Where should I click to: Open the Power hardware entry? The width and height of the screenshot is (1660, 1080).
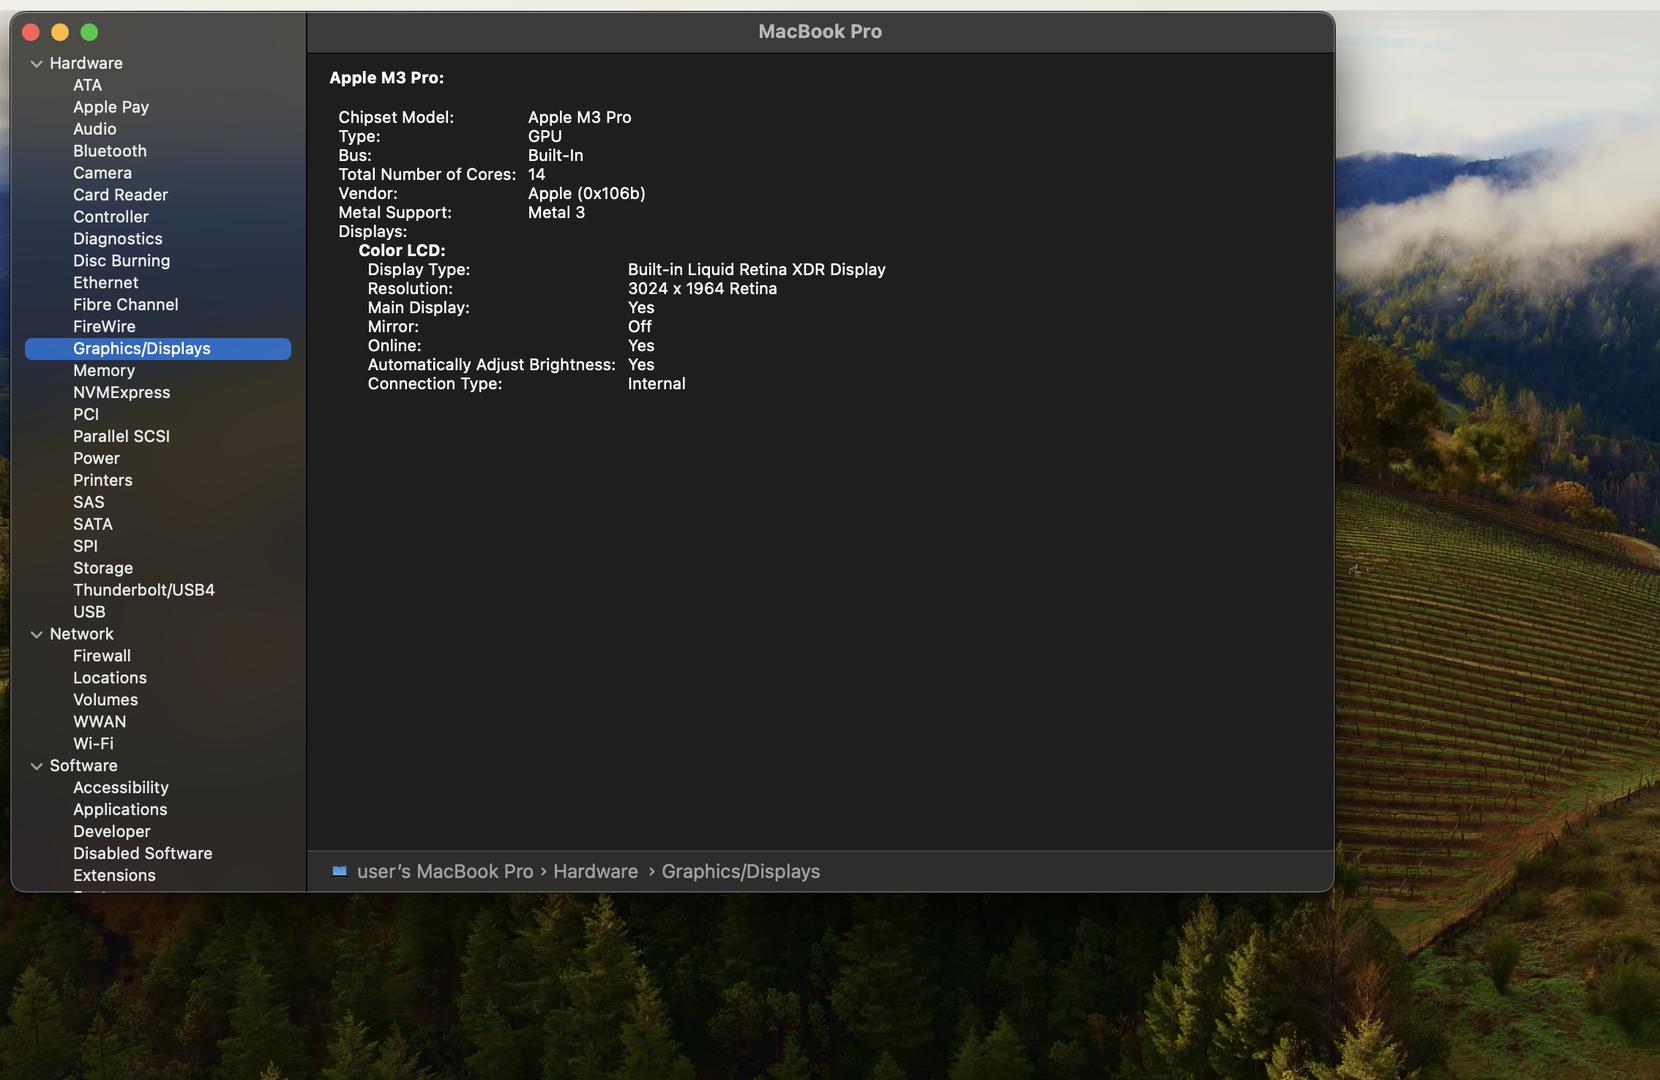[x=96, y=459]
